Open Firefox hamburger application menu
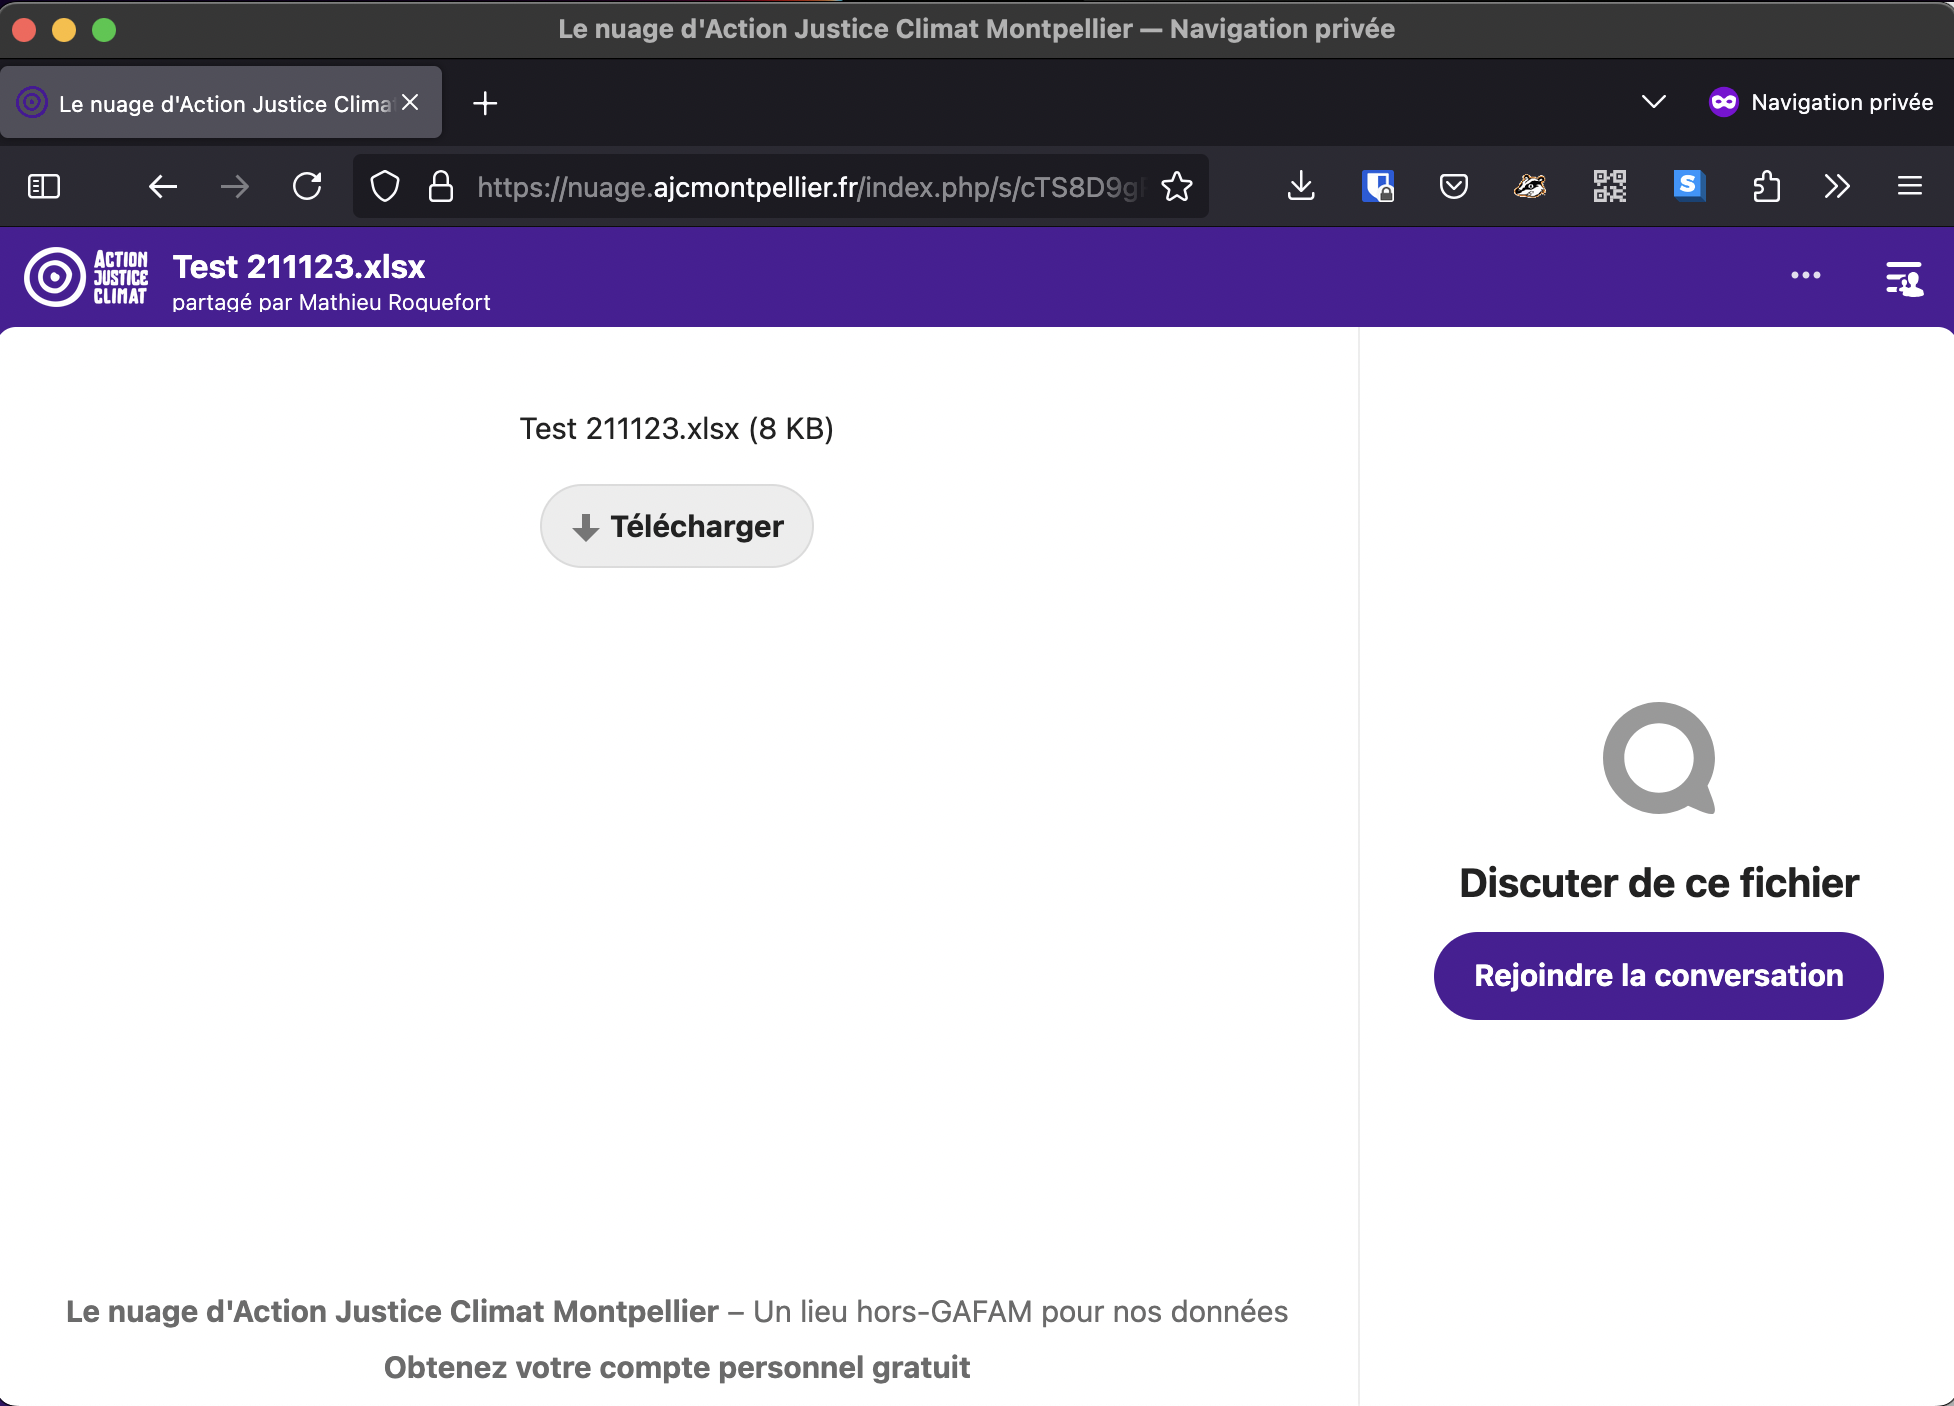Screen dimensions: 1954x1406 point(1909,186)
